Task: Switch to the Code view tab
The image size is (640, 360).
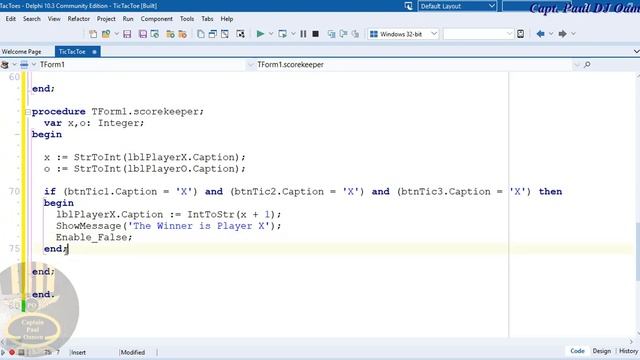Action: click(577, 351)
